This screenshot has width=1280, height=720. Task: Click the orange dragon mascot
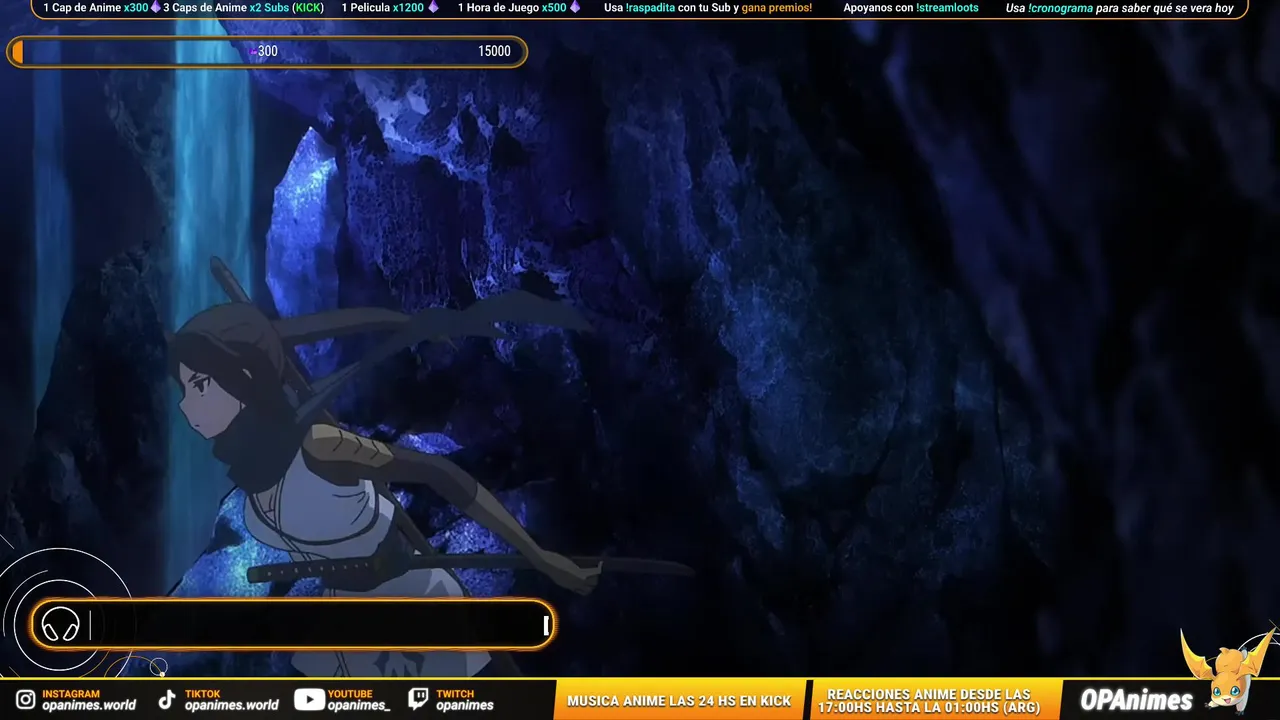[1226, 672]
